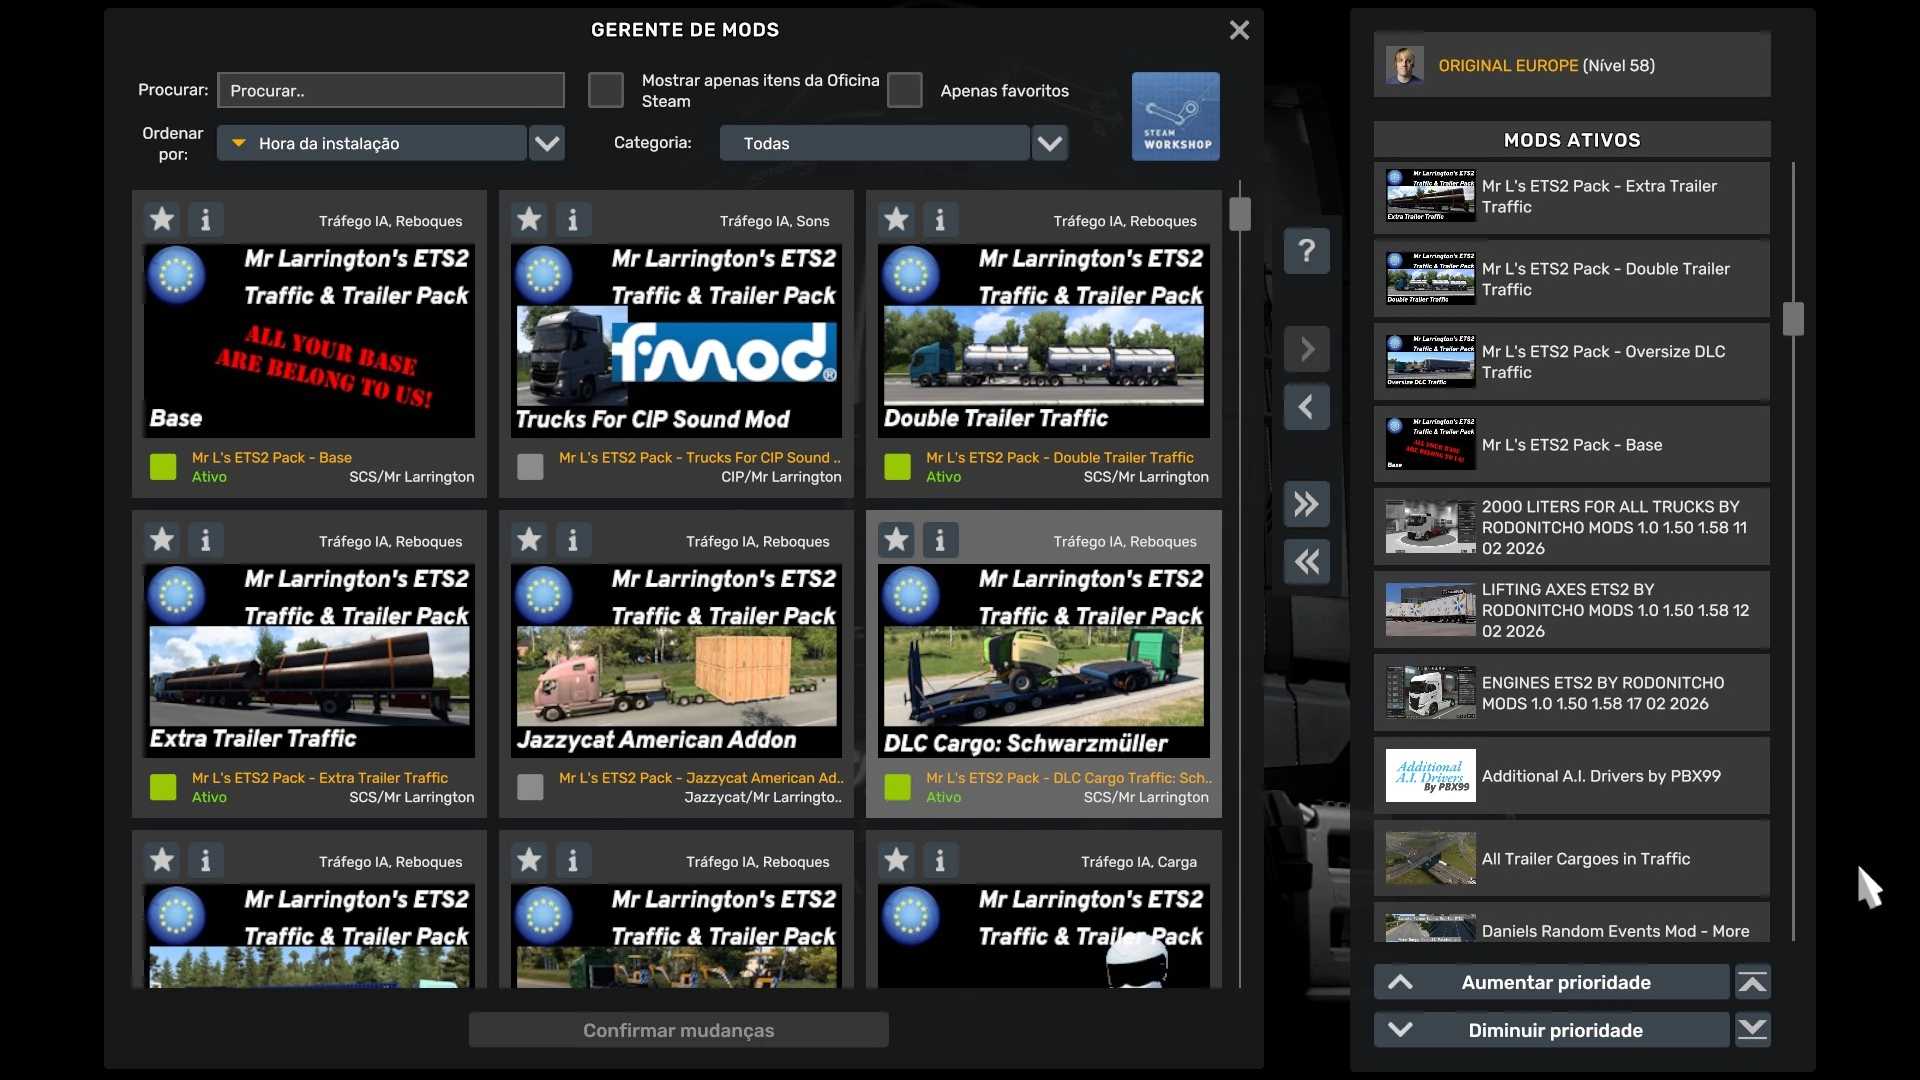Screen dimensions: 1920x1080
Task: Select All Trailer Cargoes in Traffic entry
Action: pos(1571,859)
